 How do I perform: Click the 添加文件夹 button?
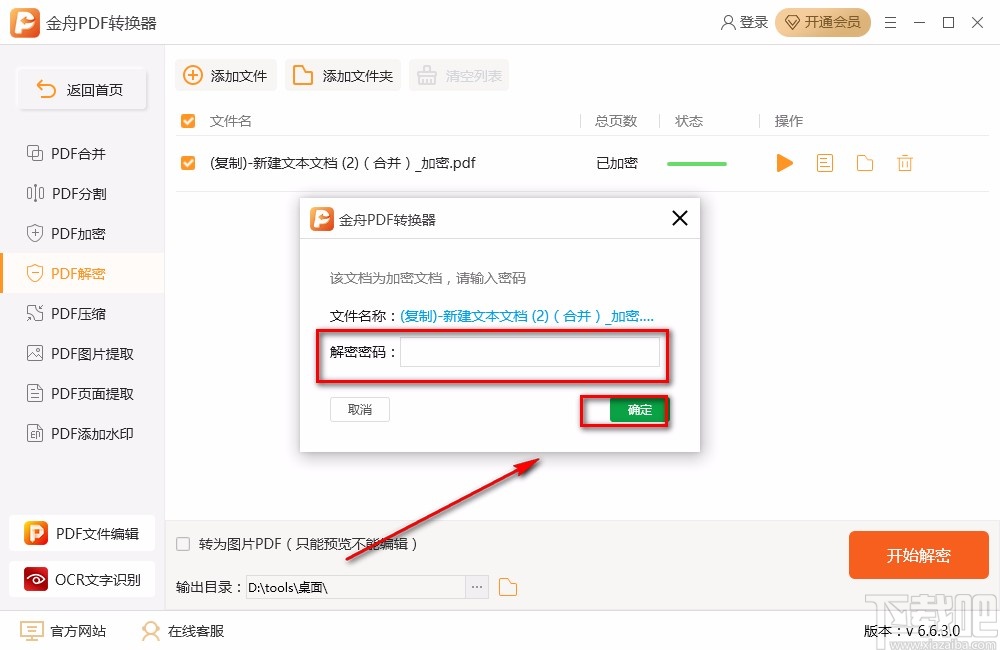(x=342, y=75)
